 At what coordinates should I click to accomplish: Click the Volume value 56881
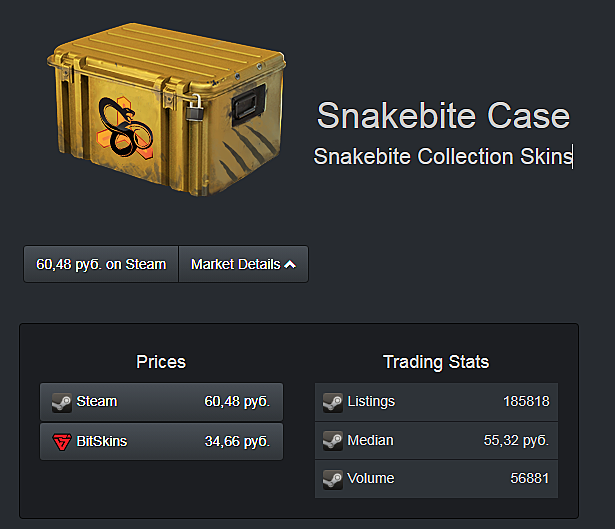point(530,479)
